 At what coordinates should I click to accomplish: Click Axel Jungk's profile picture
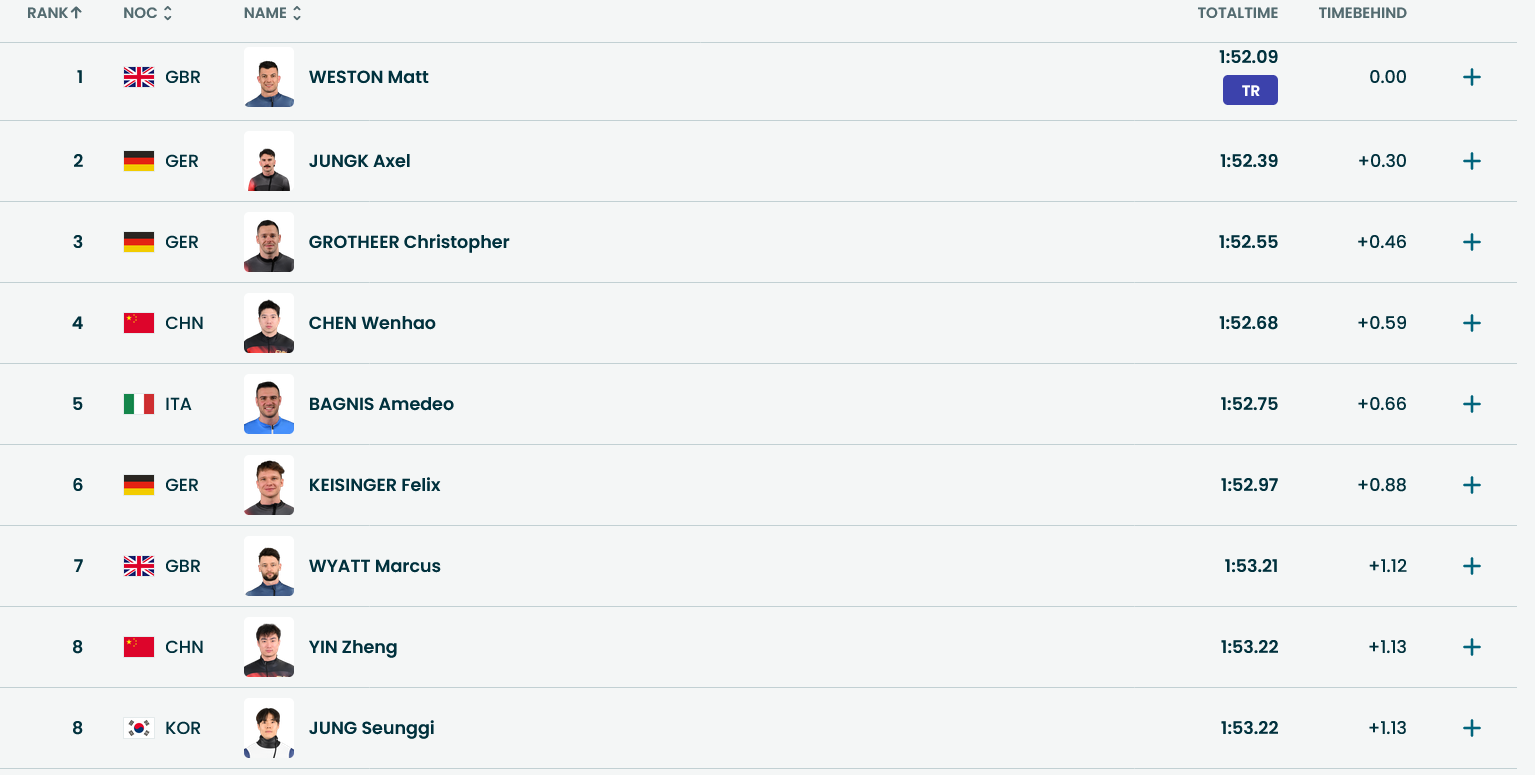pos(269,161)
